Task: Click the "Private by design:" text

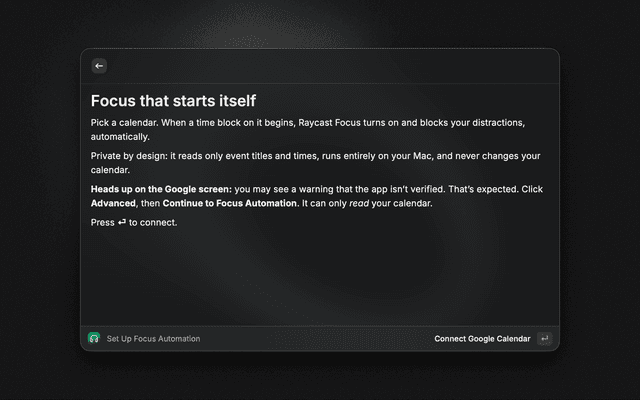Action: [129, 156]
